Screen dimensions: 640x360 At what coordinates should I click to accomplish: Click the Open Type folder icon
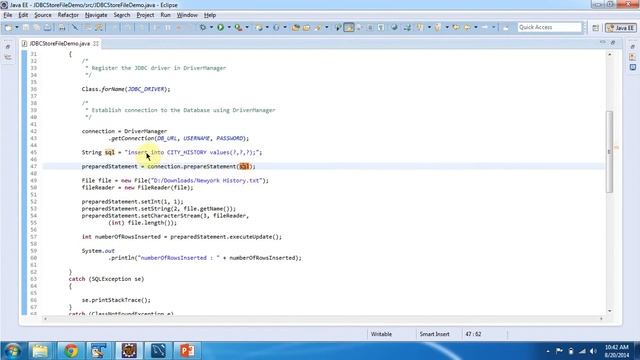[x=296, y=27]
